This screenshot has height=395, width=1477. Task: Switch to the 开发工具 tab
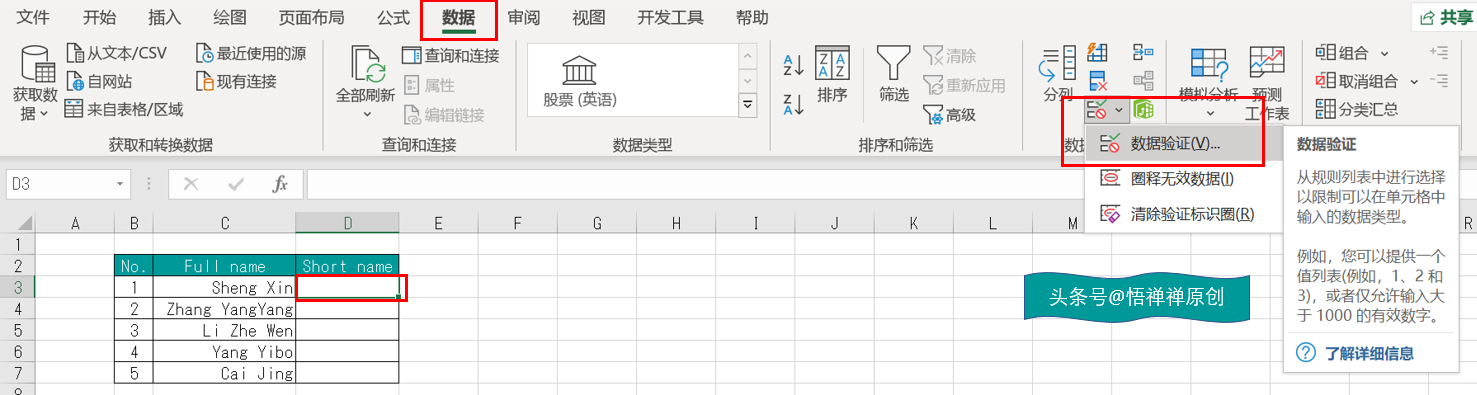pyautogui.click(x=669, y=17)
